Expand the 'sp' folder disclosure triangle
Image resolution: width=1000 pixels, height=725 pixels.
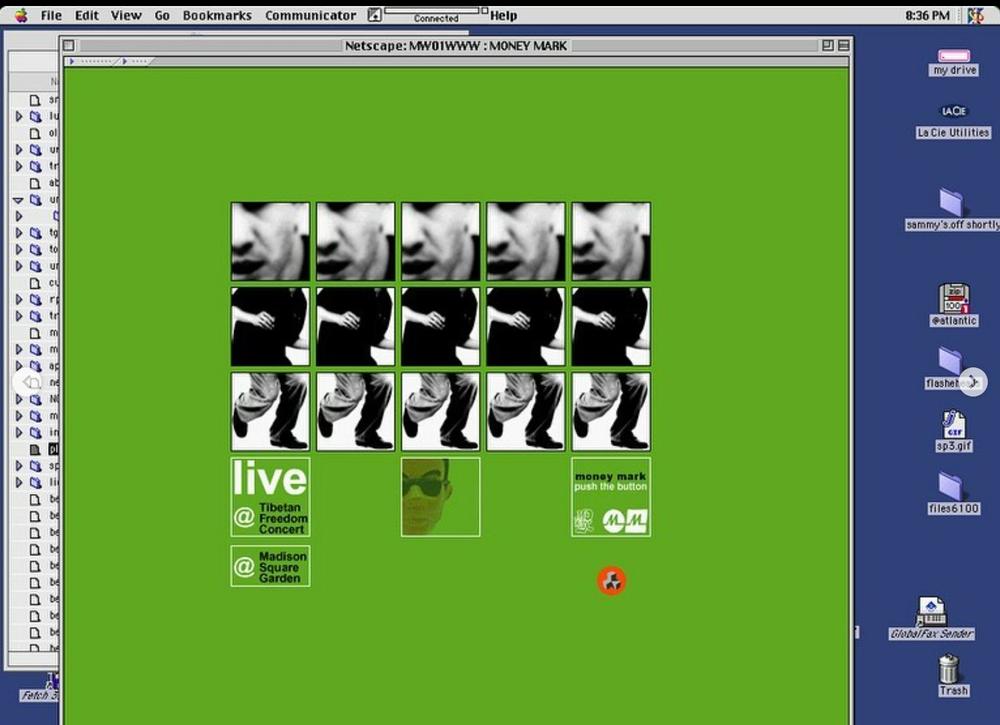pyautogui.click(x=18, y=465)
